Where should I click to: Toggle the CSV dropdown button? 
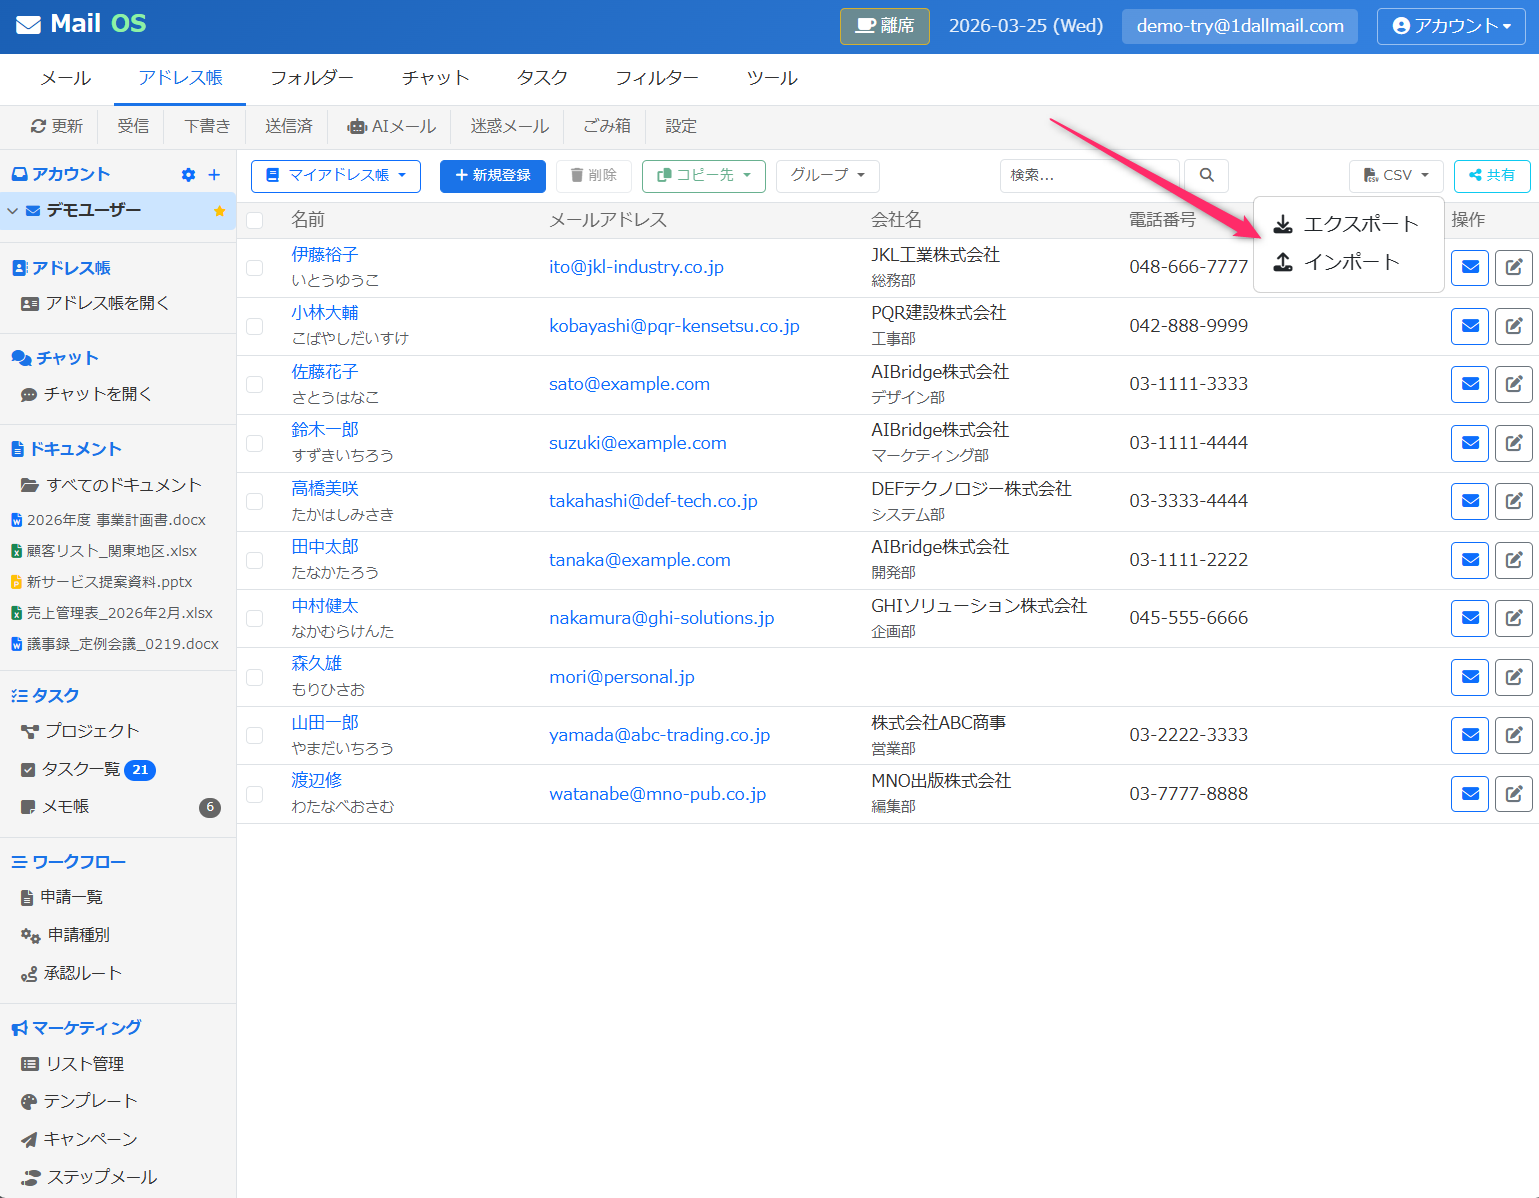click(x=1396, y=176)
